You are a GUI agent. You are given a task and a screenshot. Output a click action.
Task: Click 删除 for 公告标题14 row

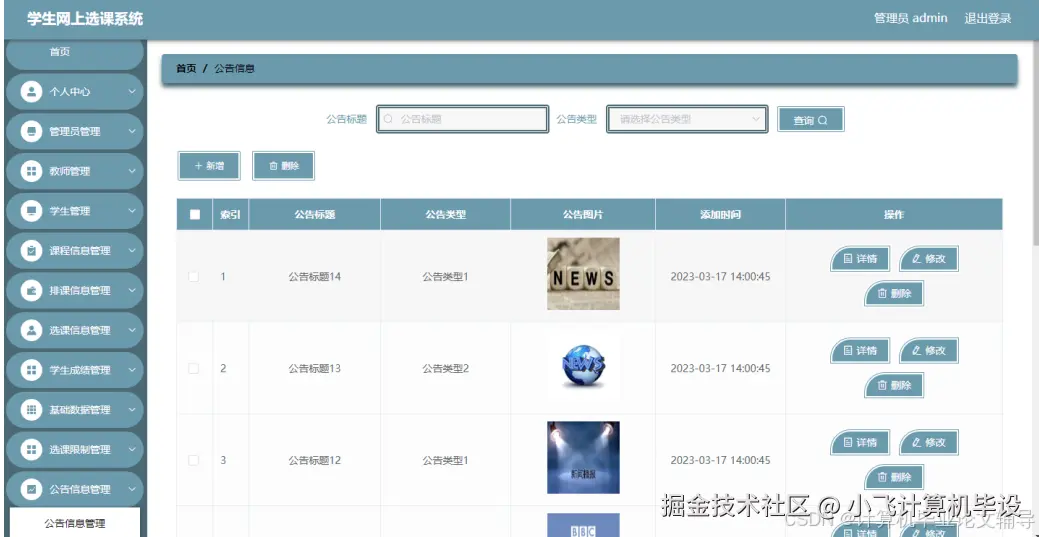[894, 293]
